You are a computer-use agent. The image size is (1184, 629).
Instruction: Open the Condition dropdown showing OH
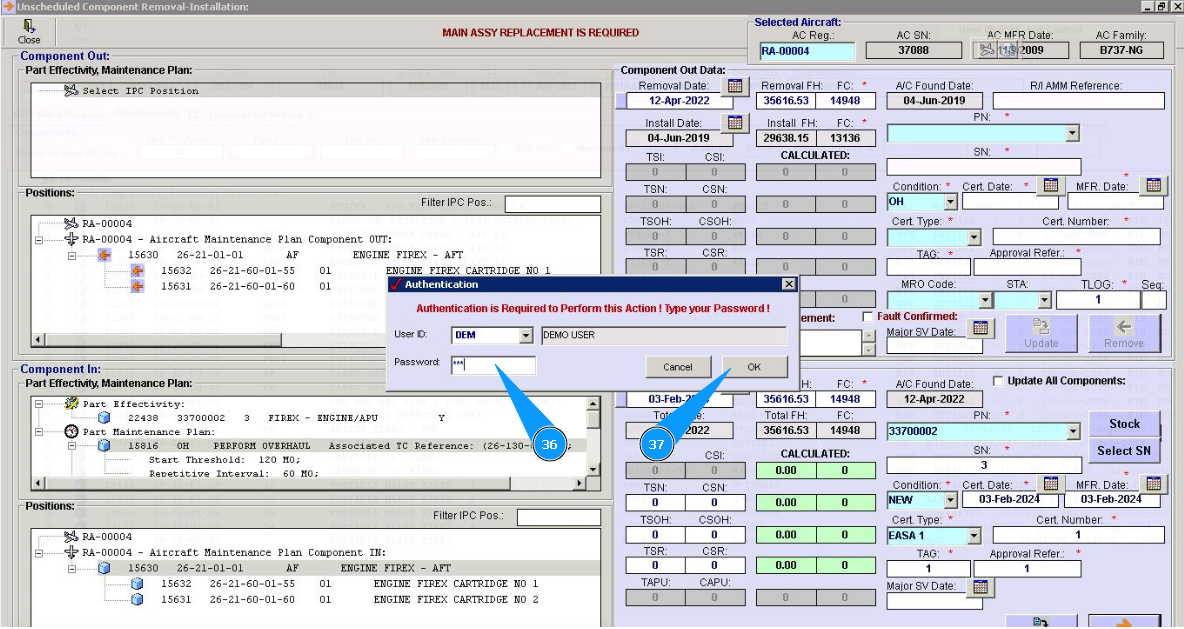point(951,202)
